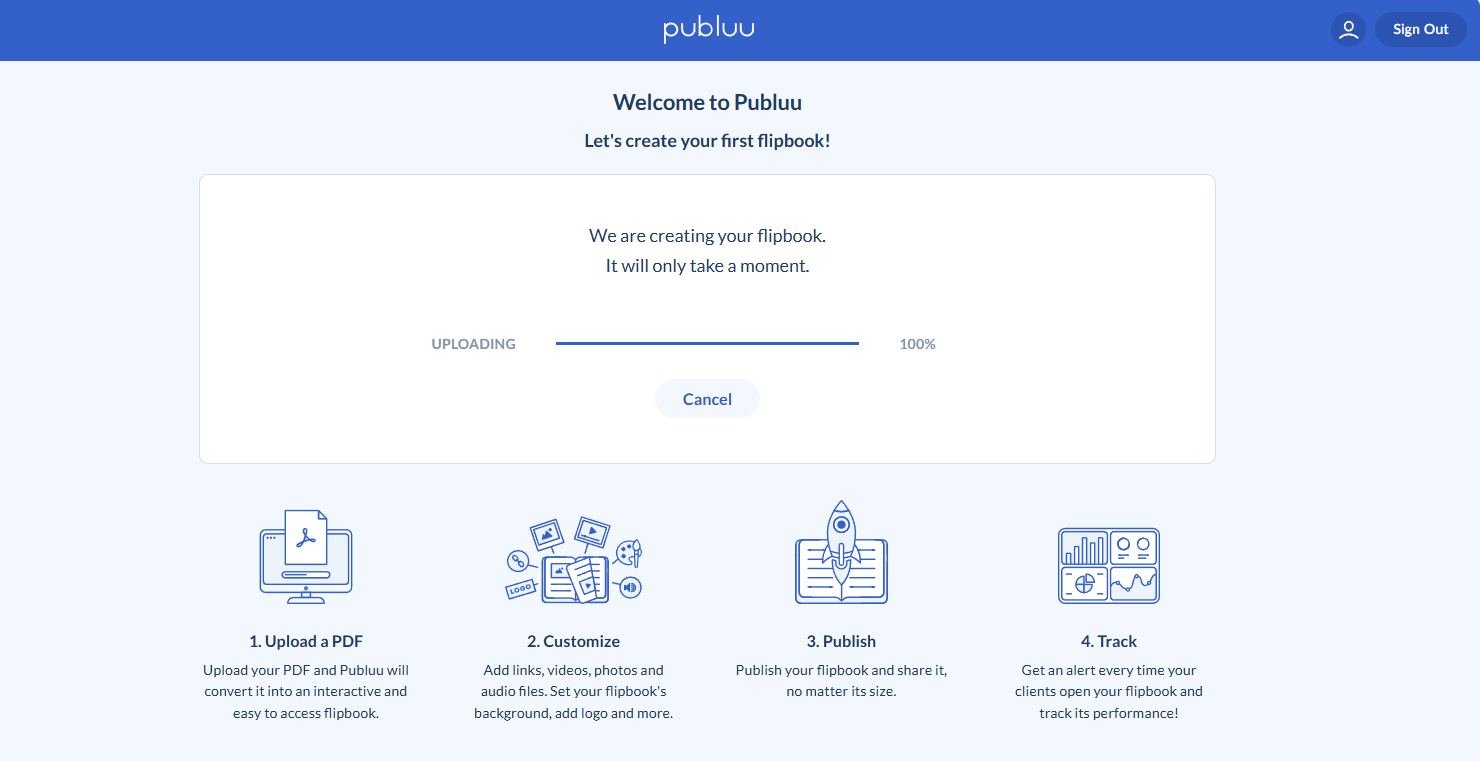Click the Publuu logo in header
This screenshot has width=1480, height=761.
point(708,29)
